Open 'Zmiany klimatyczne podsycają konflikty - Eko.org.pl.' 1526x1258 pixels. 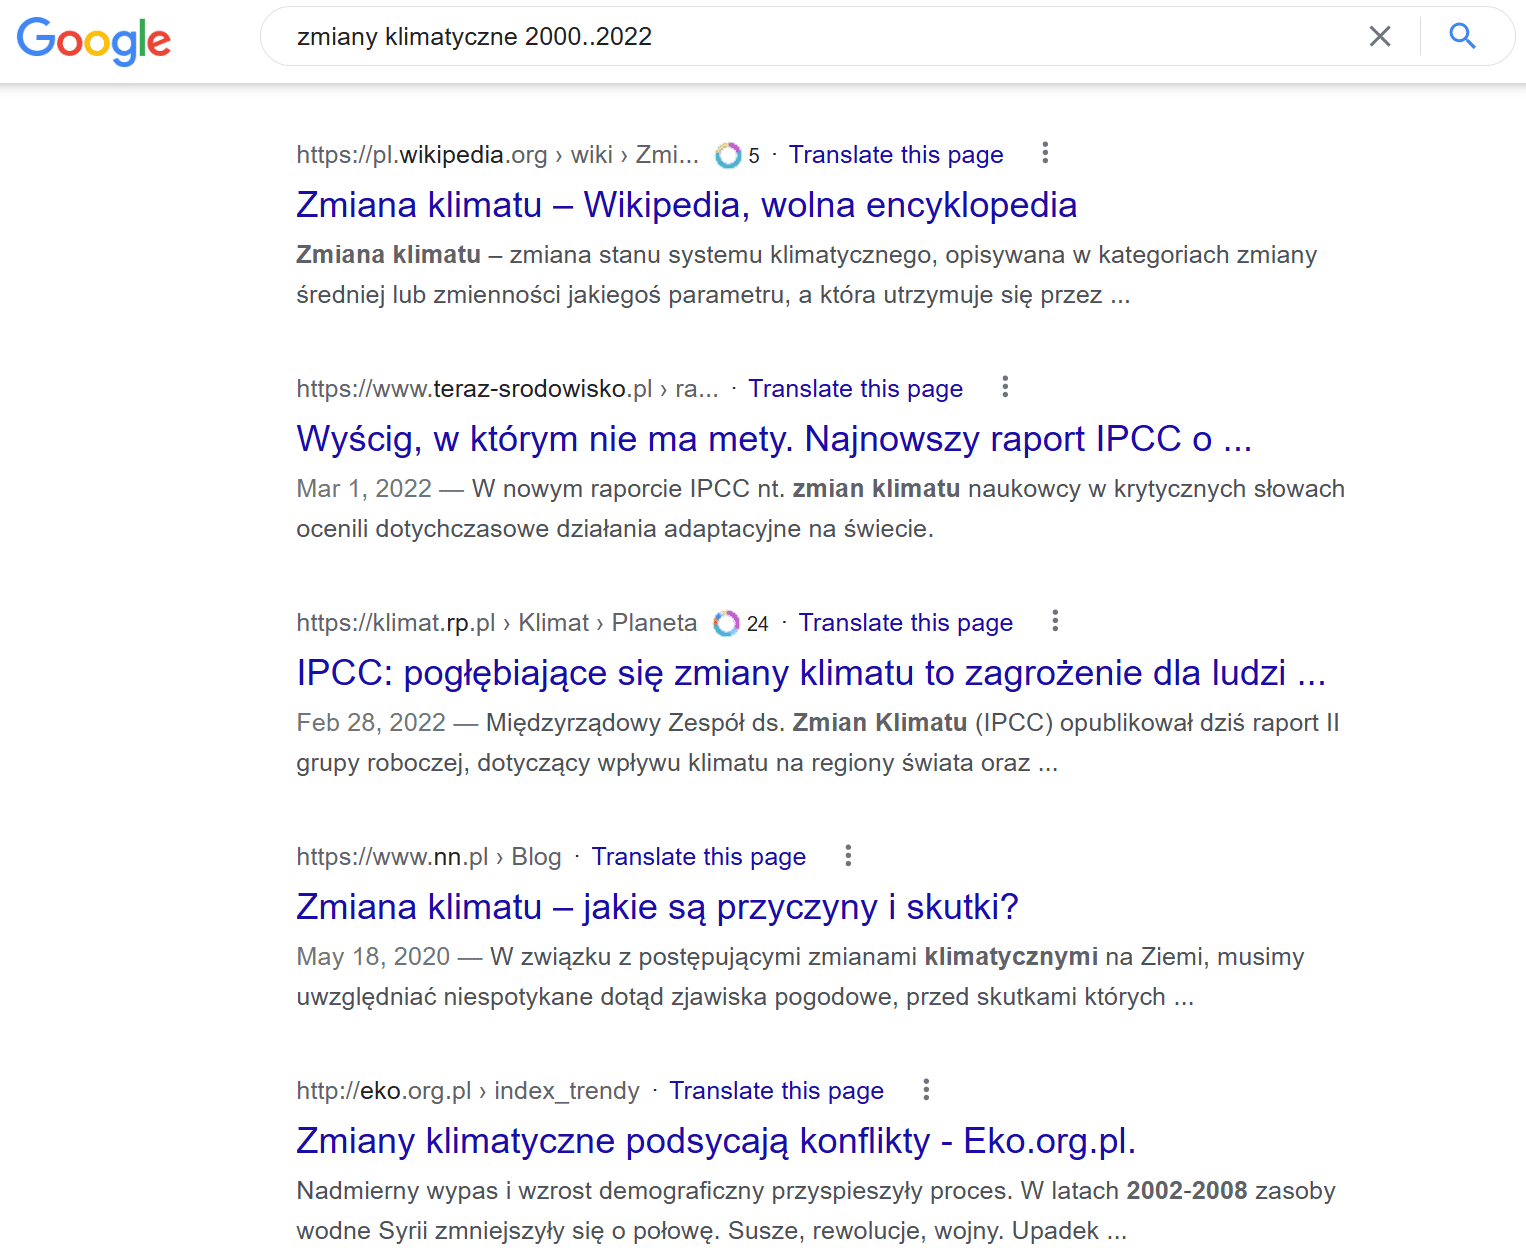point(716,1141)
